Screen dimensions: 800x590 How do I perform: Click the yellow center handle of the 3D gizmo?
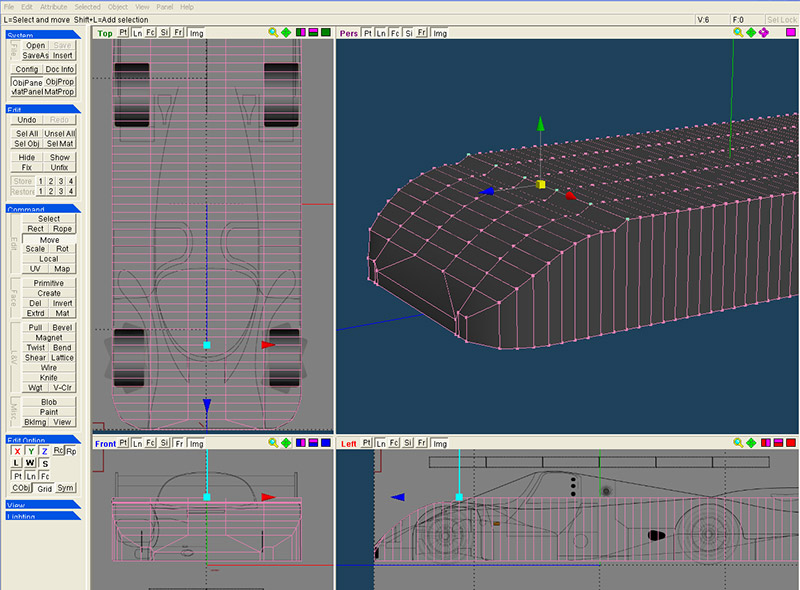[540, 185]
